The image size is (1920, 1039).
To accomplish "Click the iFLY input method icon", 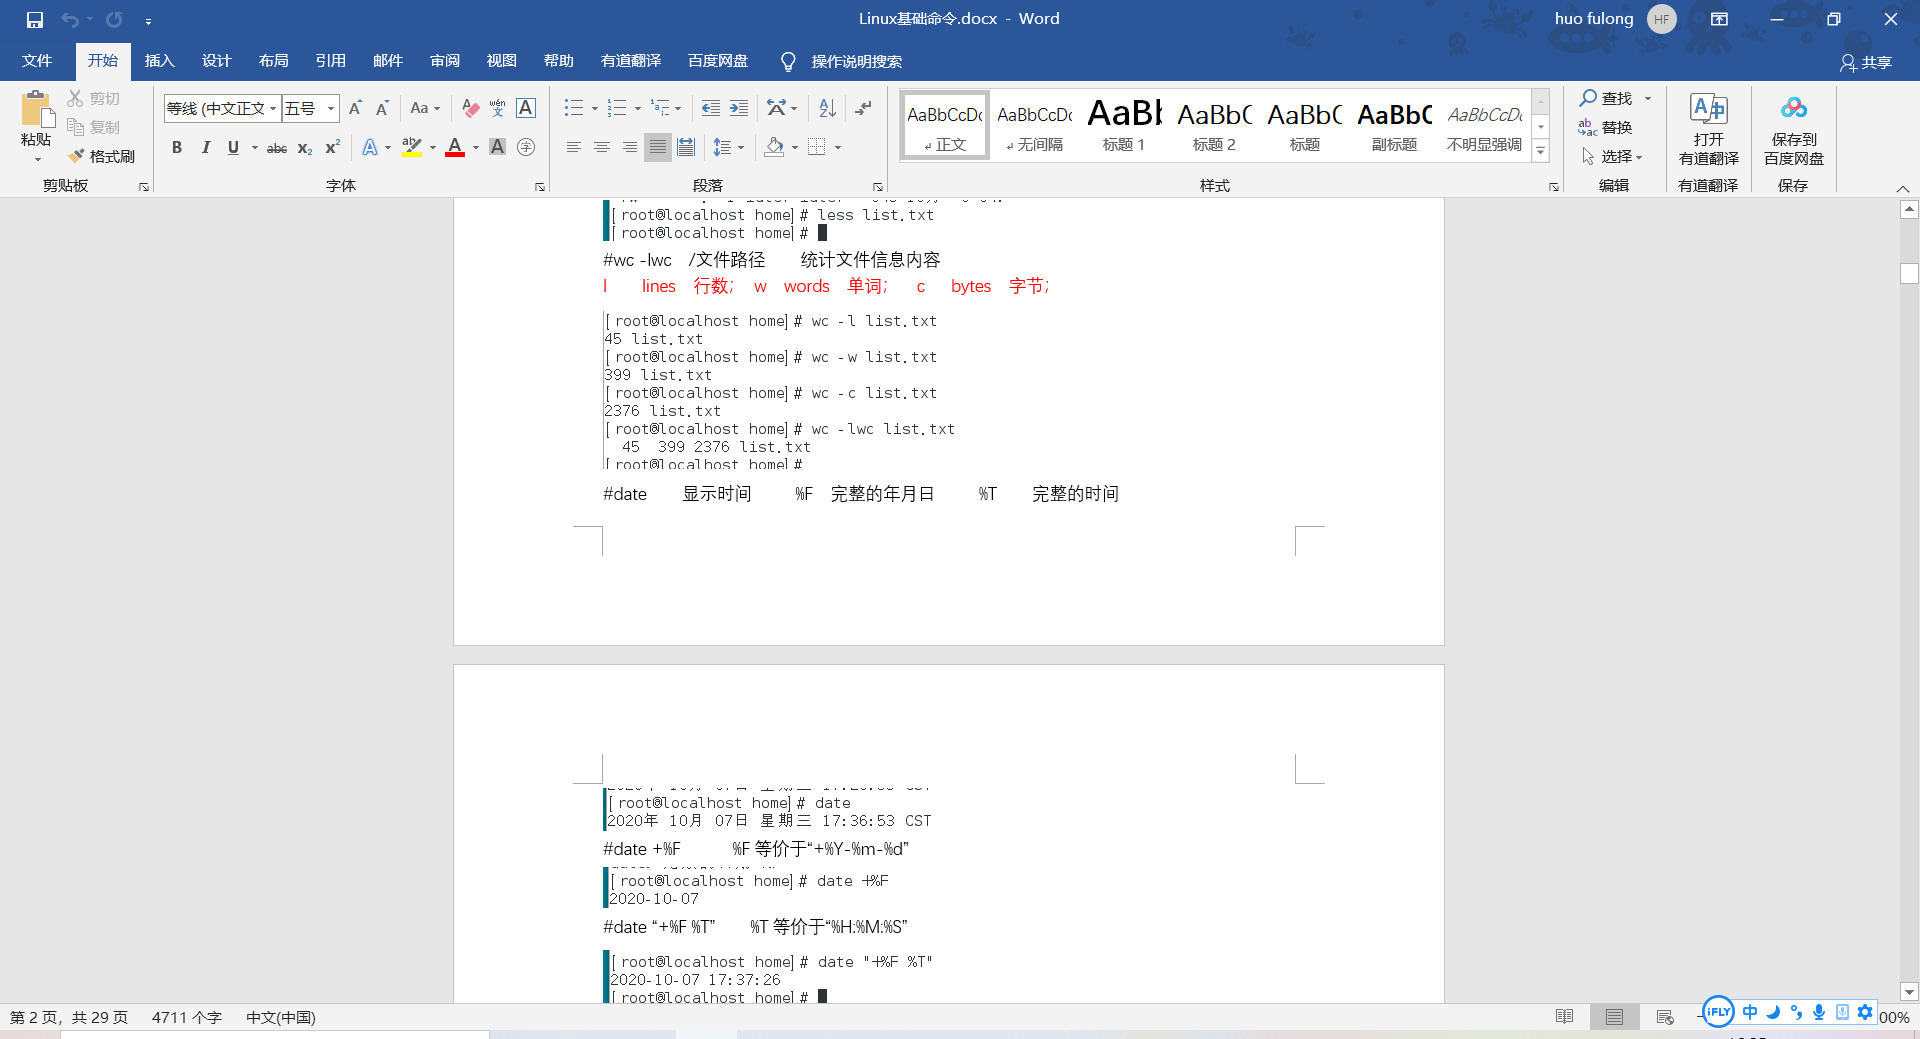I will coord(1718,1011).
